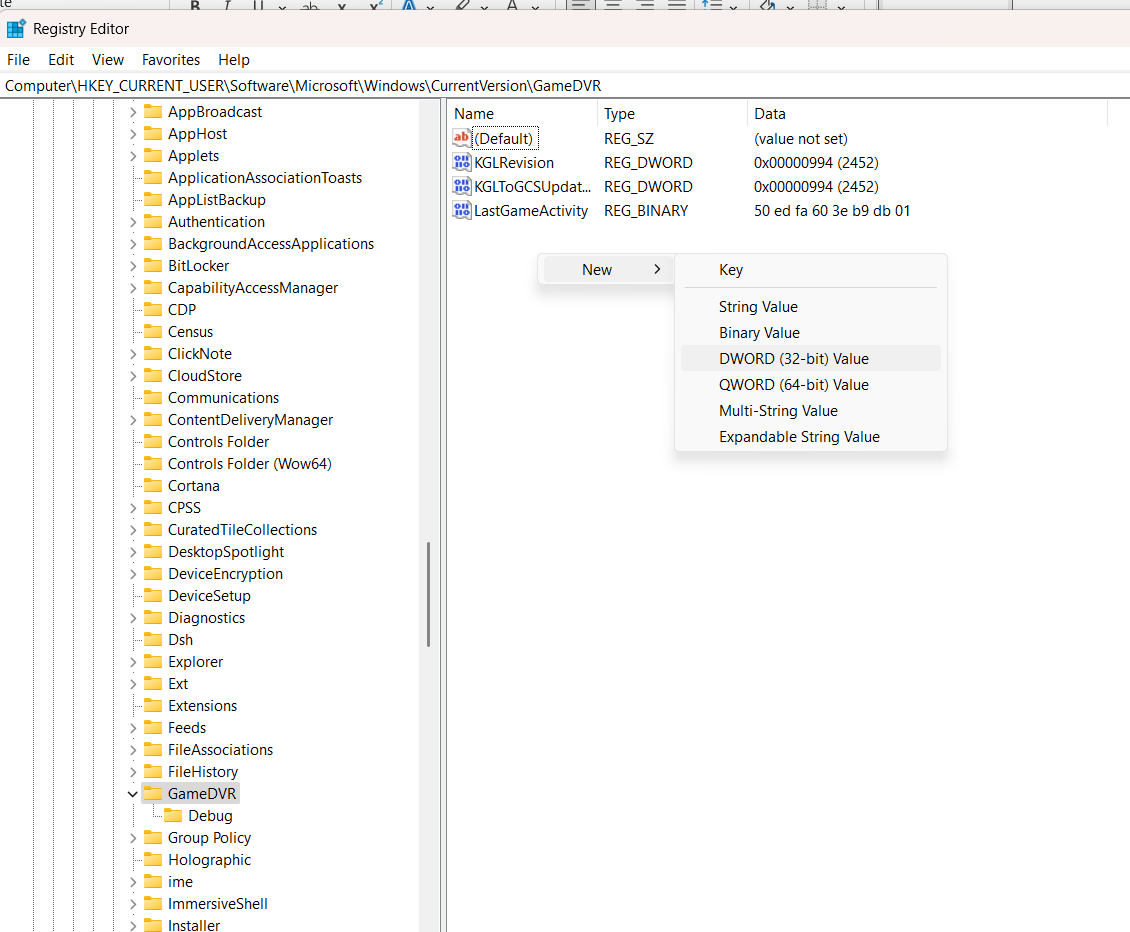Click the REG_BINARY type cell
1130x932 pixels.
coord(646,210)
